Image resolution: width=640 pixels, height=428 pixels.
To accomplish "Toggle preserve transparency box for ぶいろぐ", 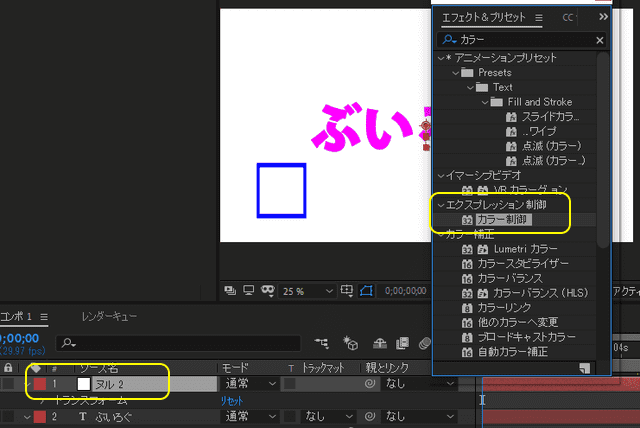I will (290, 416).
